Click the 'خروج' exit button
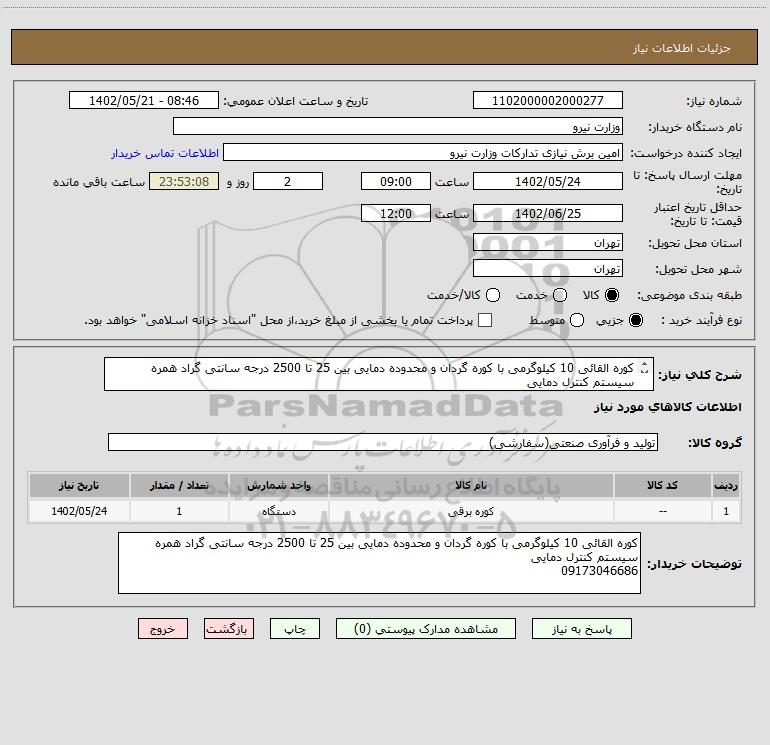Screen dimensions: 770x745 point(163,629)
